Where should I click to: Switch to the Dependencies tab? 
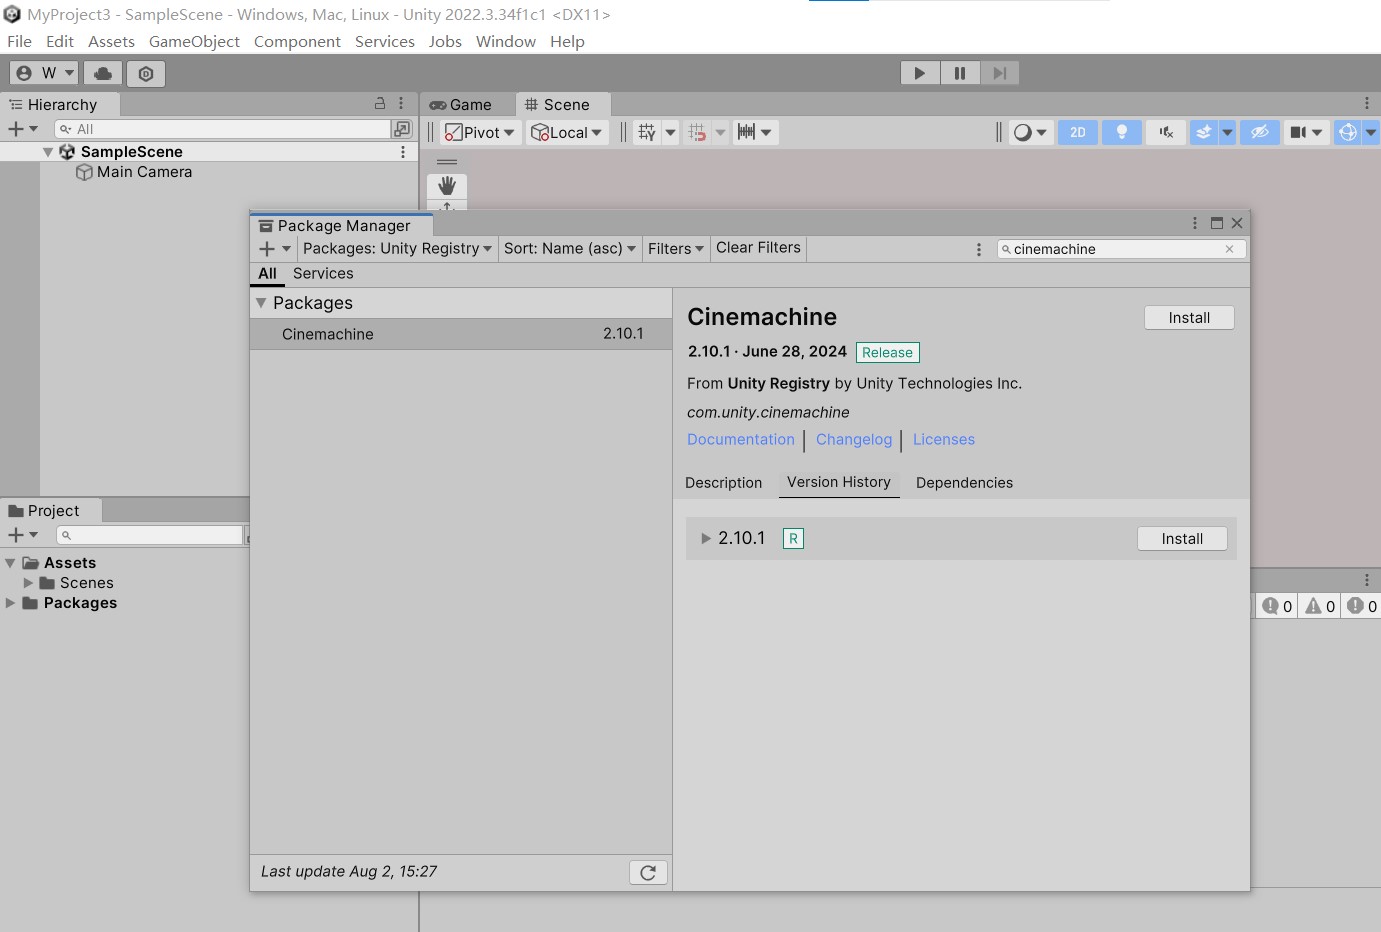963,483
